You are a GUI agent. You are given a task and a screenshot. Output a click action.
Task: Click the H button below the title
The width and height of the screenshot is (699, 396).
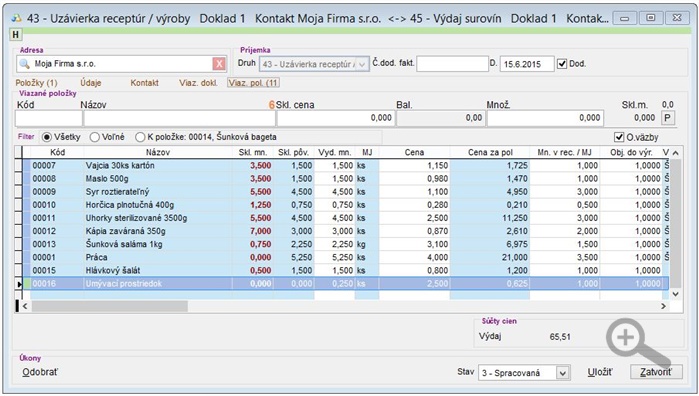[x=16, y=34]
